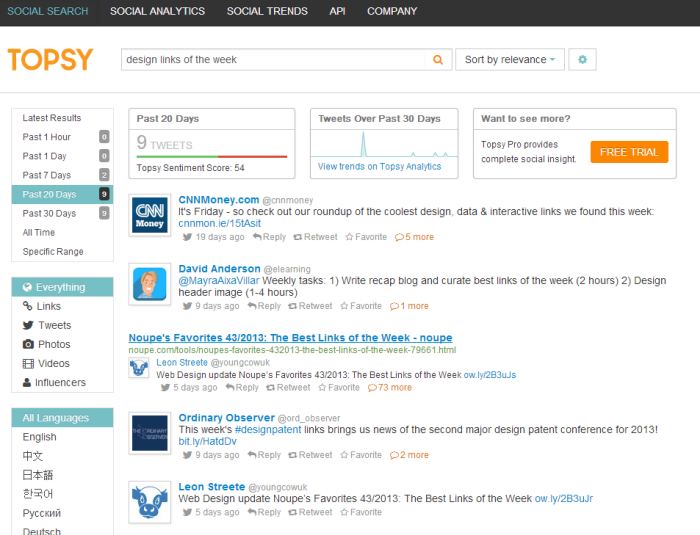Screen dimensions: 700x535
Task: Select Past 30 Days time filter
Action: click(x=62, y=213)
